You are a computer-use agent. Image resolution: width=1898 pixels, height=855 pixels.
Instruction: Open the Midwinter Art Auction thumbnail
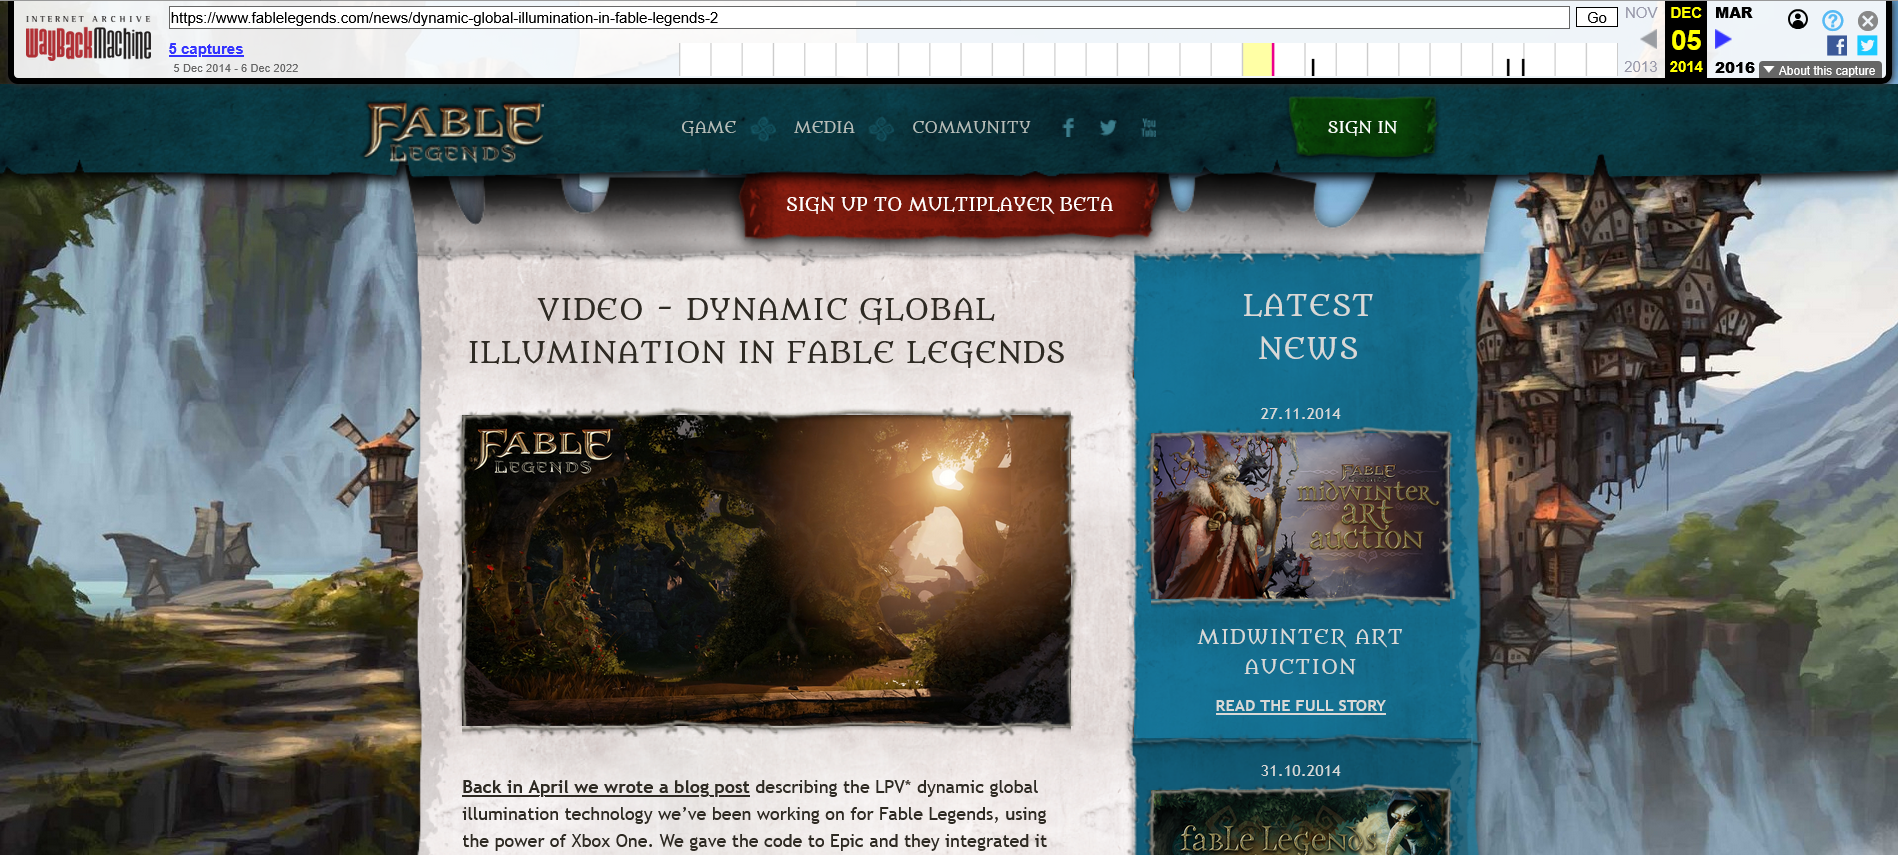pyautogui.click(x=1300, y=516)
